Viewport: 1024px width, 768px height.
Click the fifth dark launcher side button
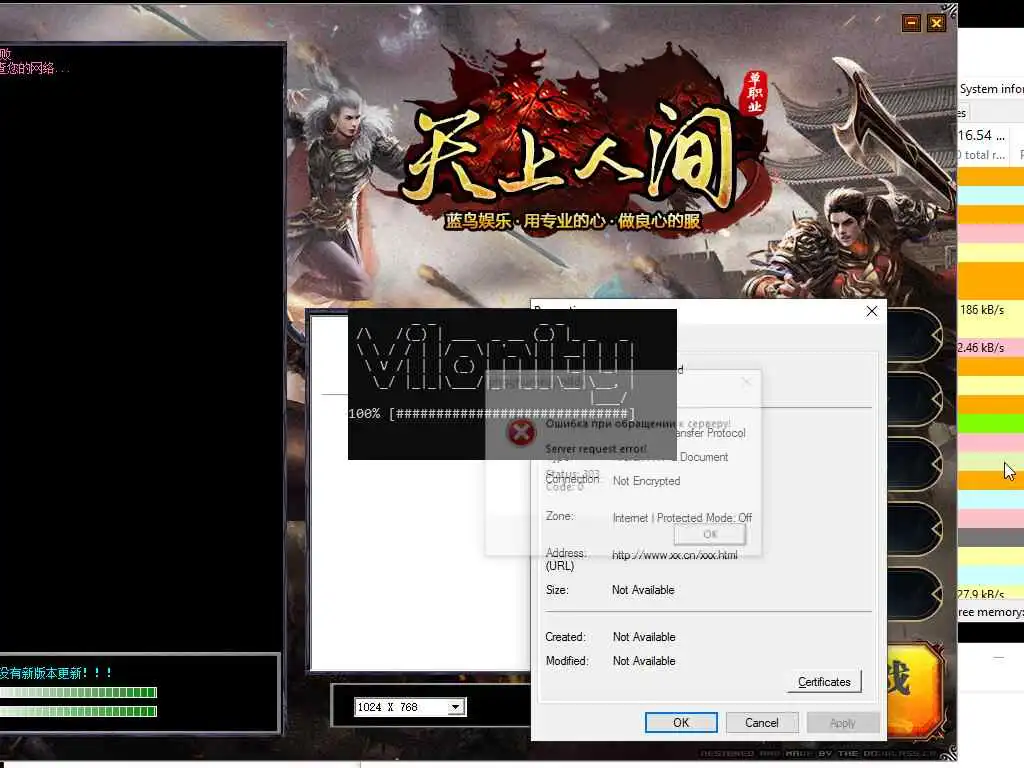pos(914,593)
